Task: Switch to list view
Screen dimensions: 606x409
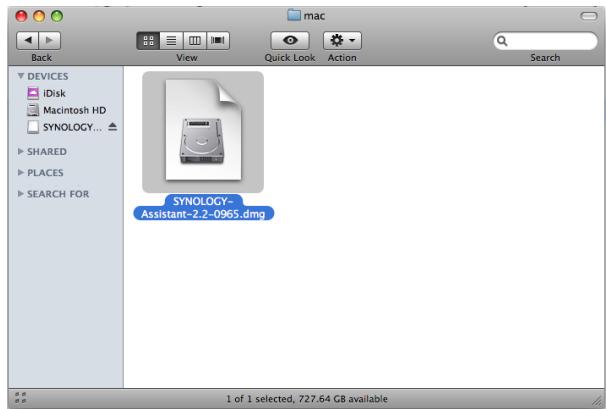Action: (171, 40)
